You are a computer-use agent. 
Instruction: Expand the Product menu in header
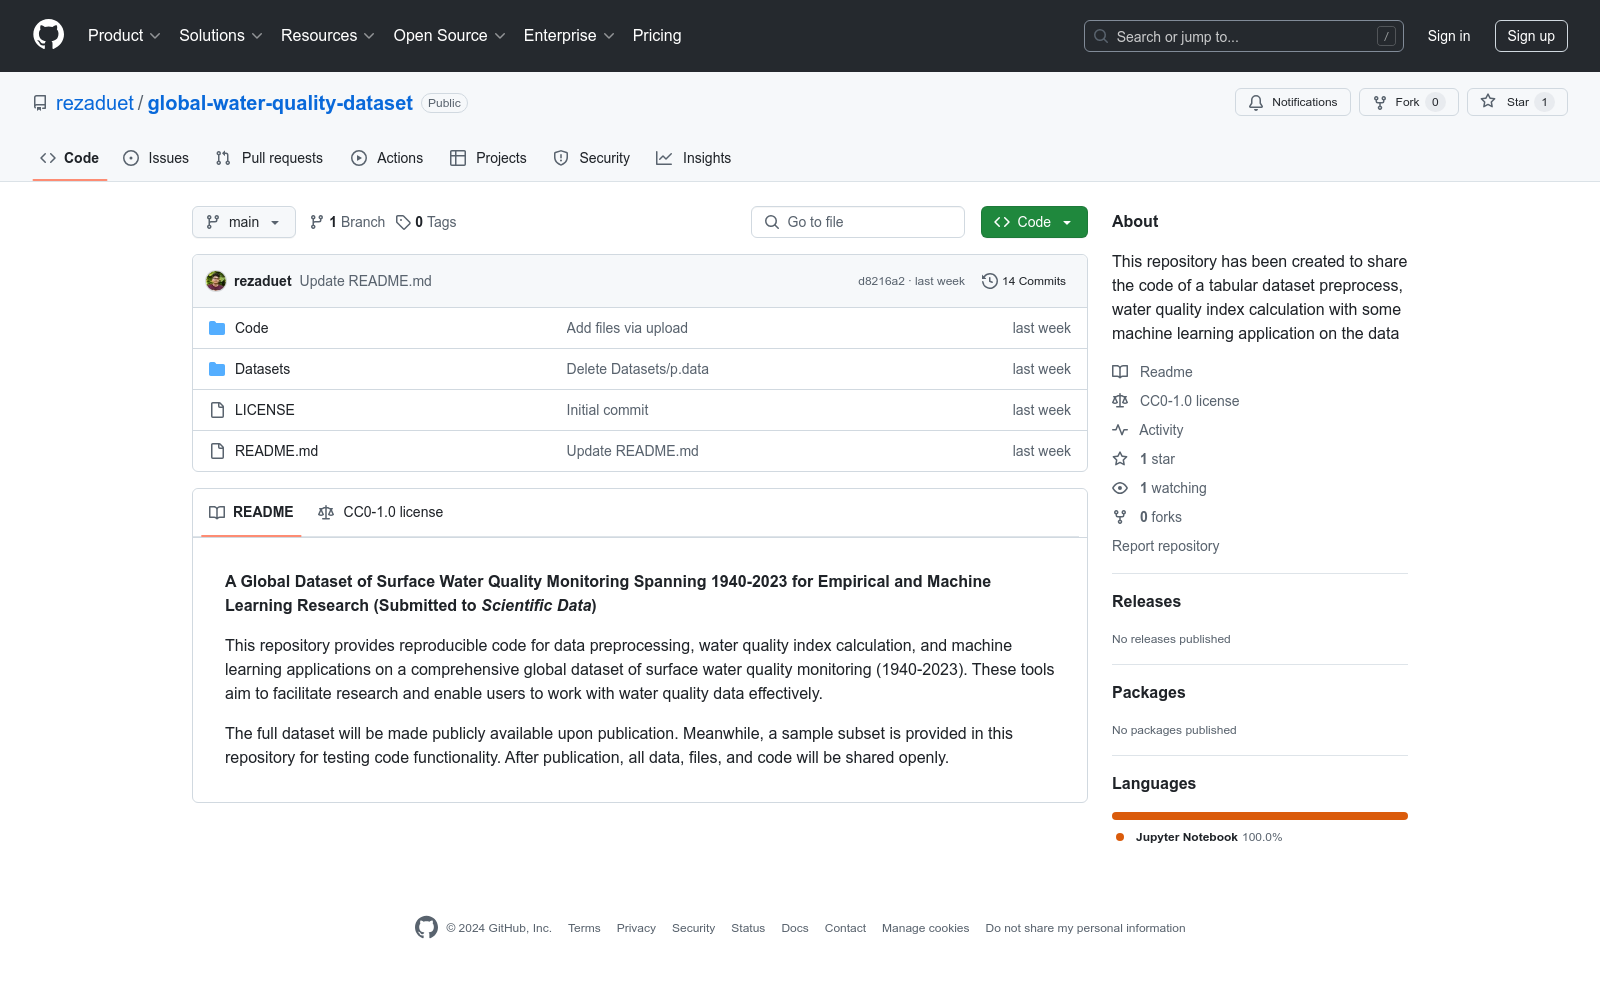pos(124,36)
